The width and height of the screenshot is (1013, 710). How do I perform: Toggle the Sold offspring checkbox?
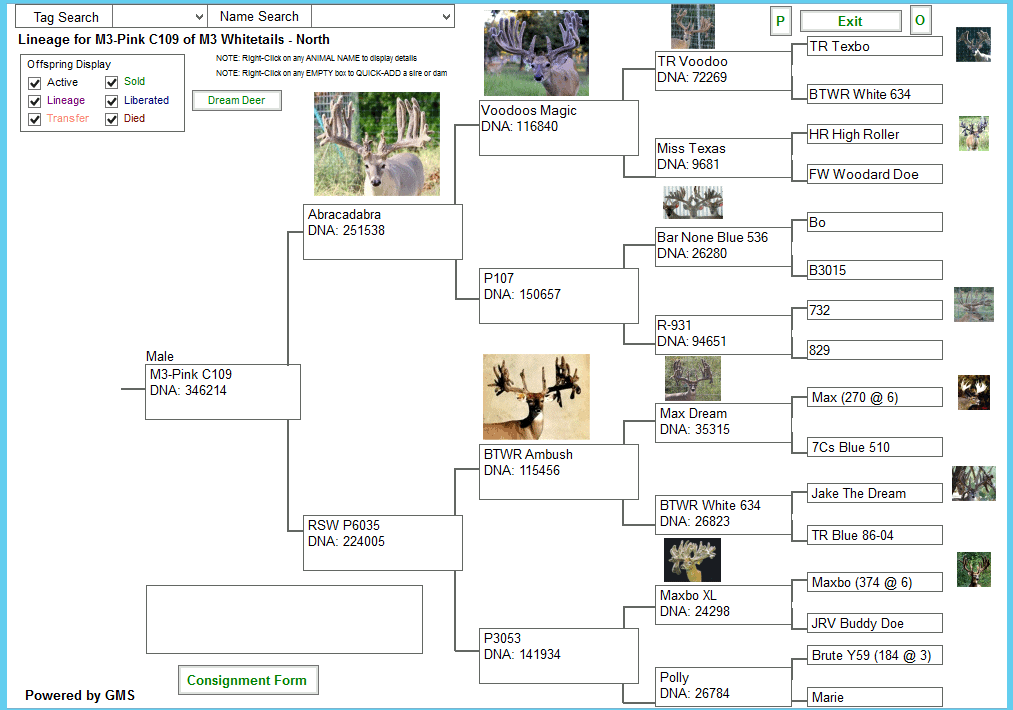pyautogui.click(x=112, y=83)
